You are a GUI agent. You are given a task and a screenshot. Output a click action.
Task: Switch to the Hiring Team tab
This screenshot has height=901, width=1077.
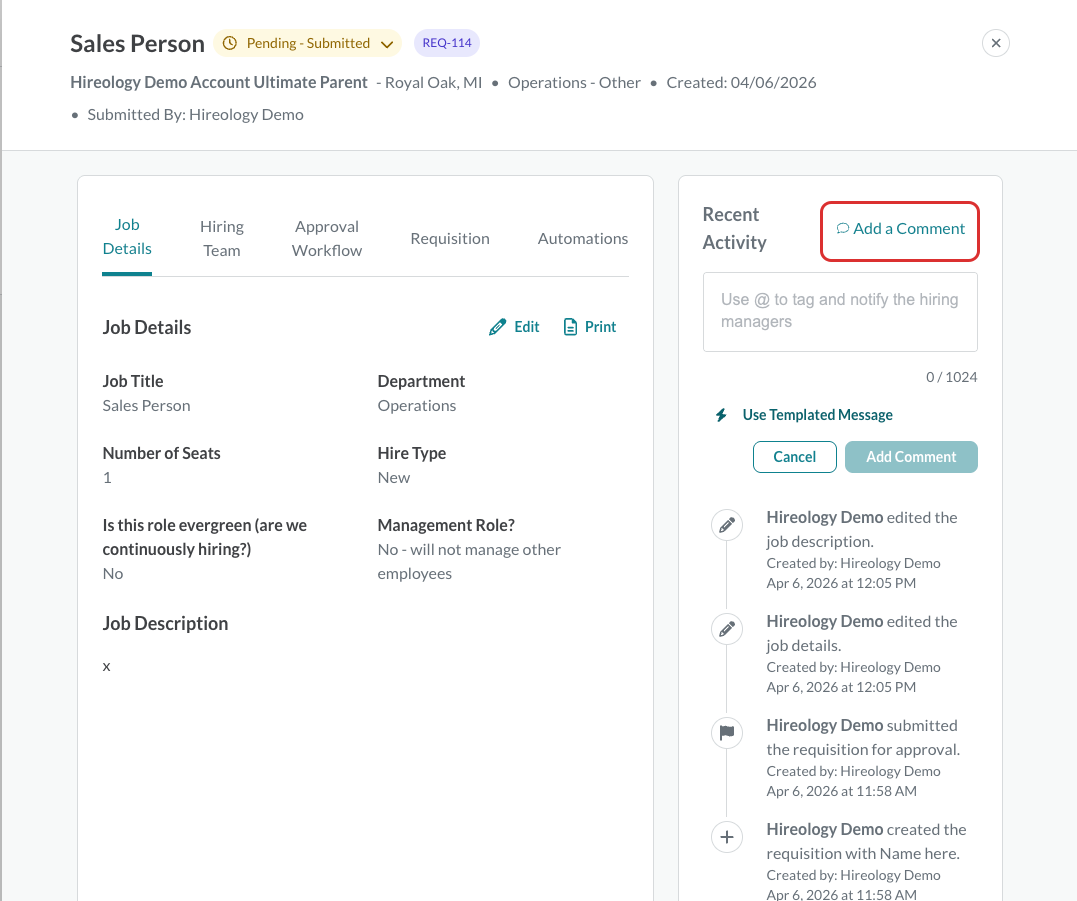click(222, 238)
